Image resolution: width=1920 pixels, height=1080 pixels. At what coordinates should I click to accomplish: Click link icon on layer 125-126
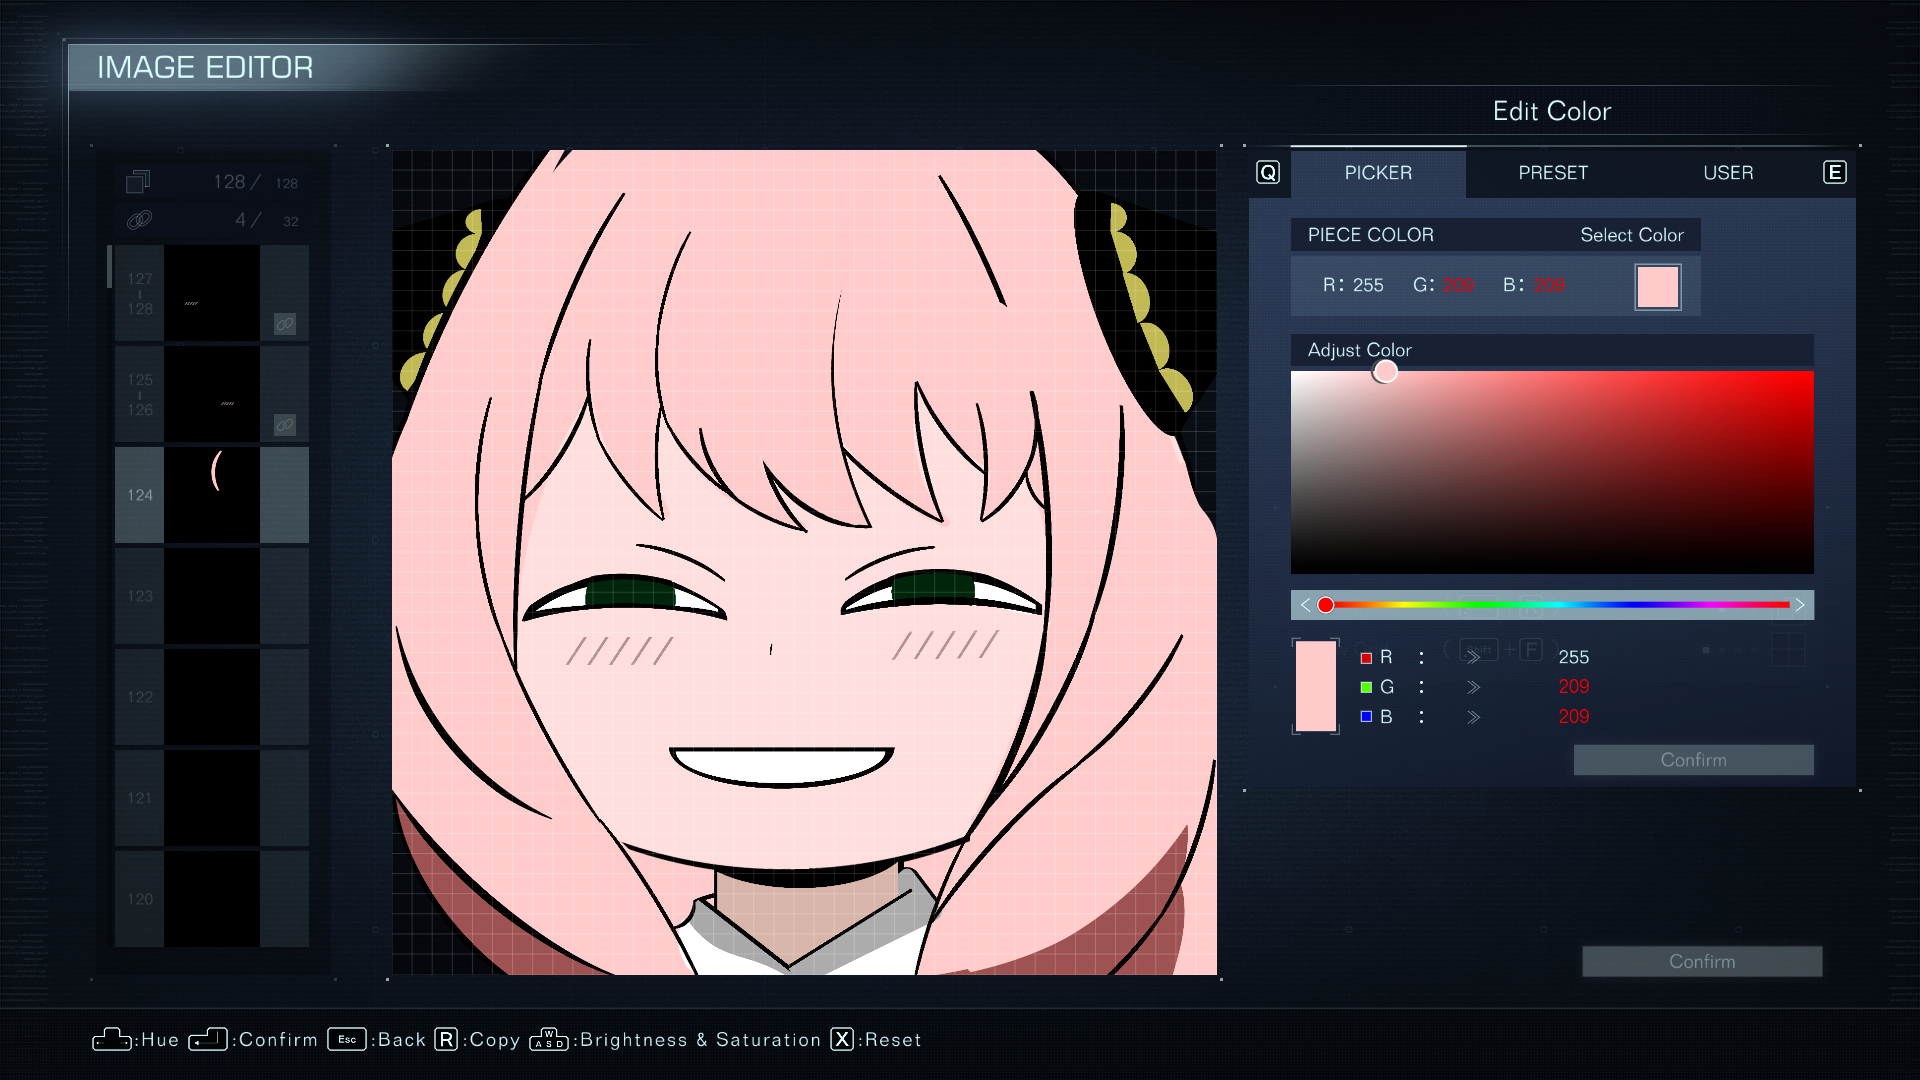285,425
